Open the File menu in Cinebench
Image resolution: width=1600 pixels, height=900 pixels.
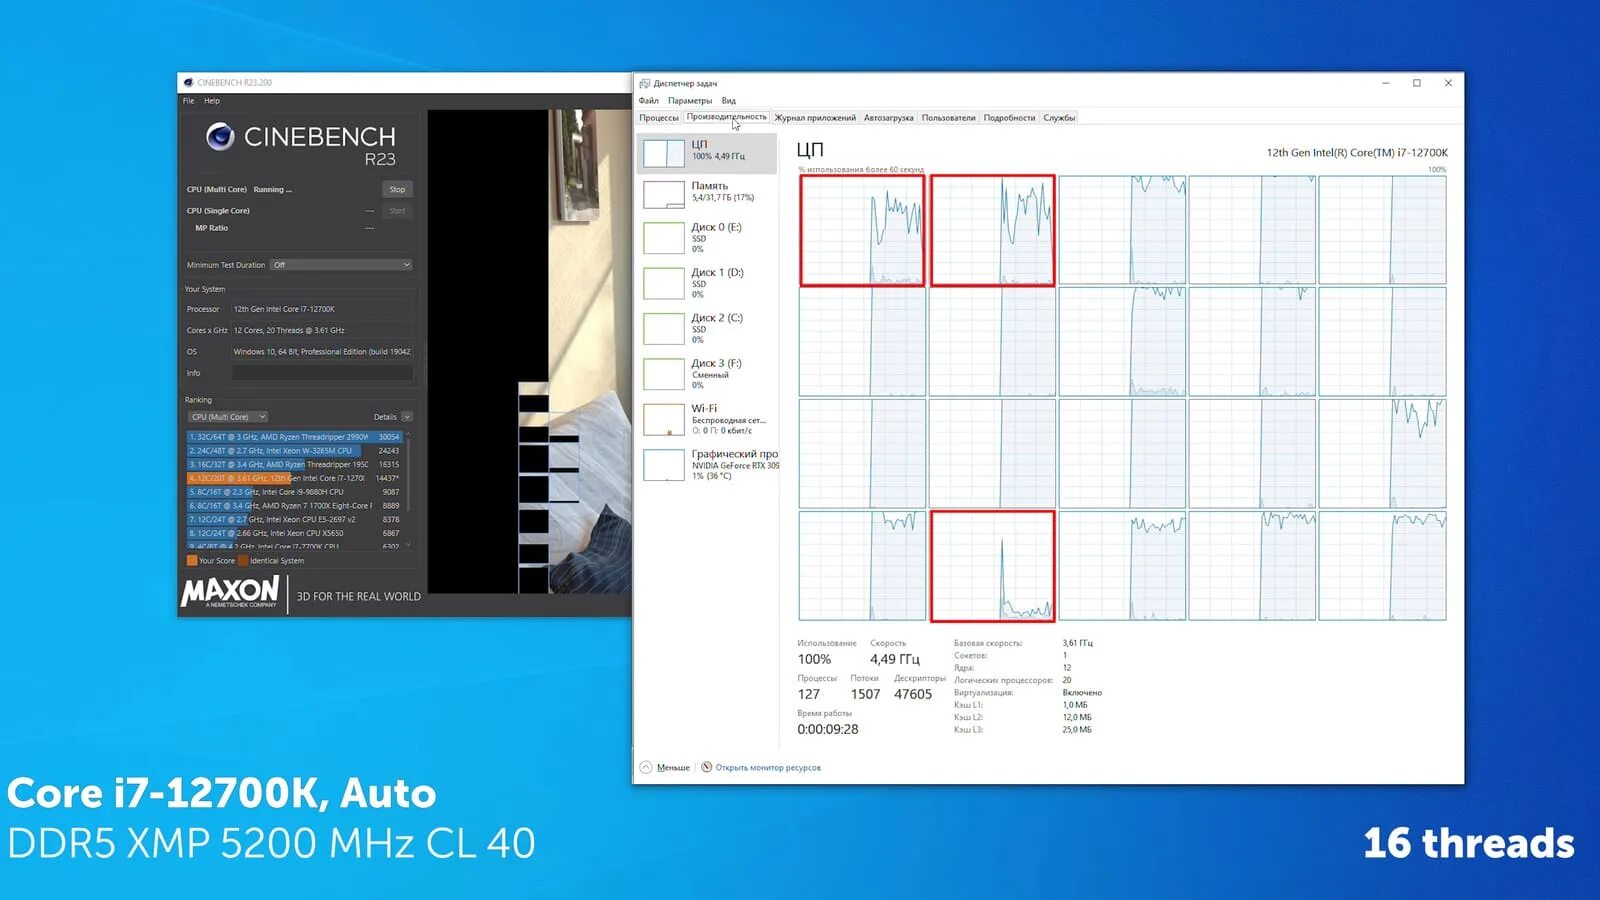pyautogui.click(x=189, y=101)
